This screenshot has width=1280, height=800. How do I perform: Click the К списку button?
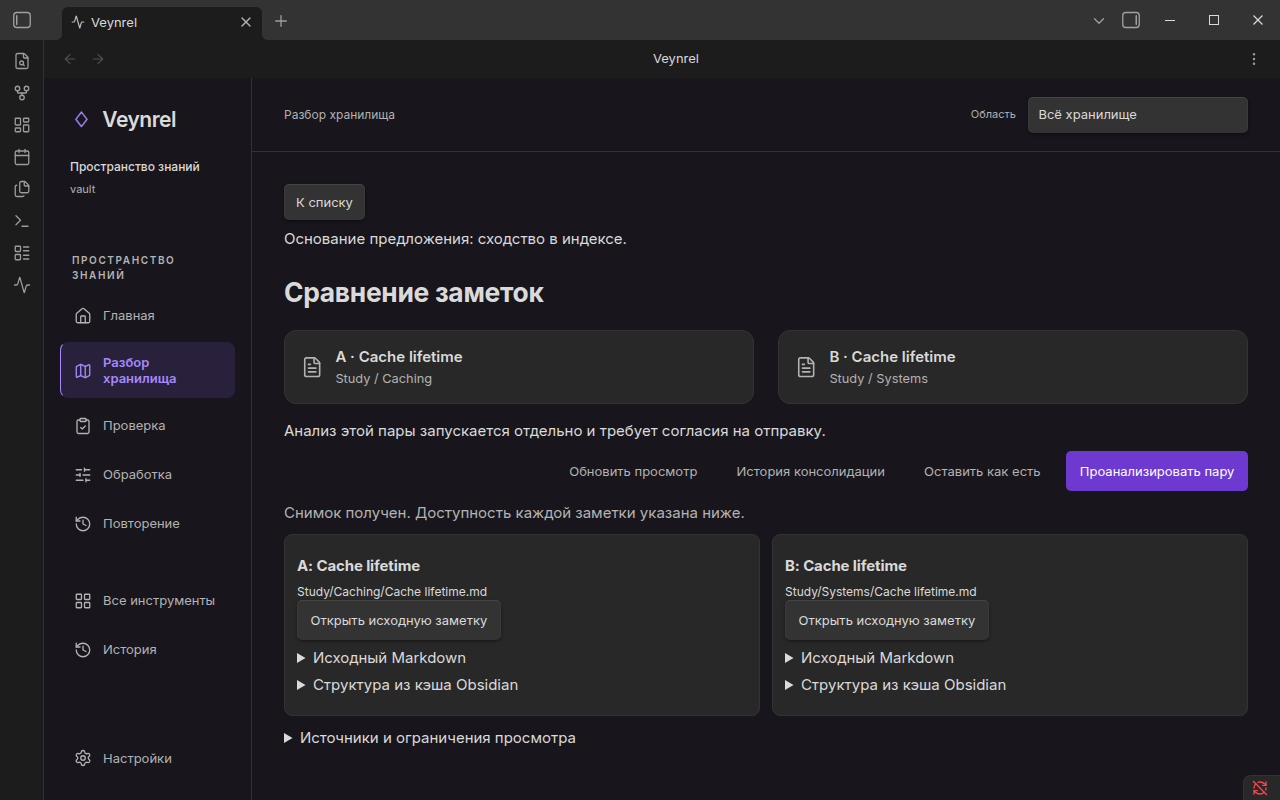[x=325, y=202]
